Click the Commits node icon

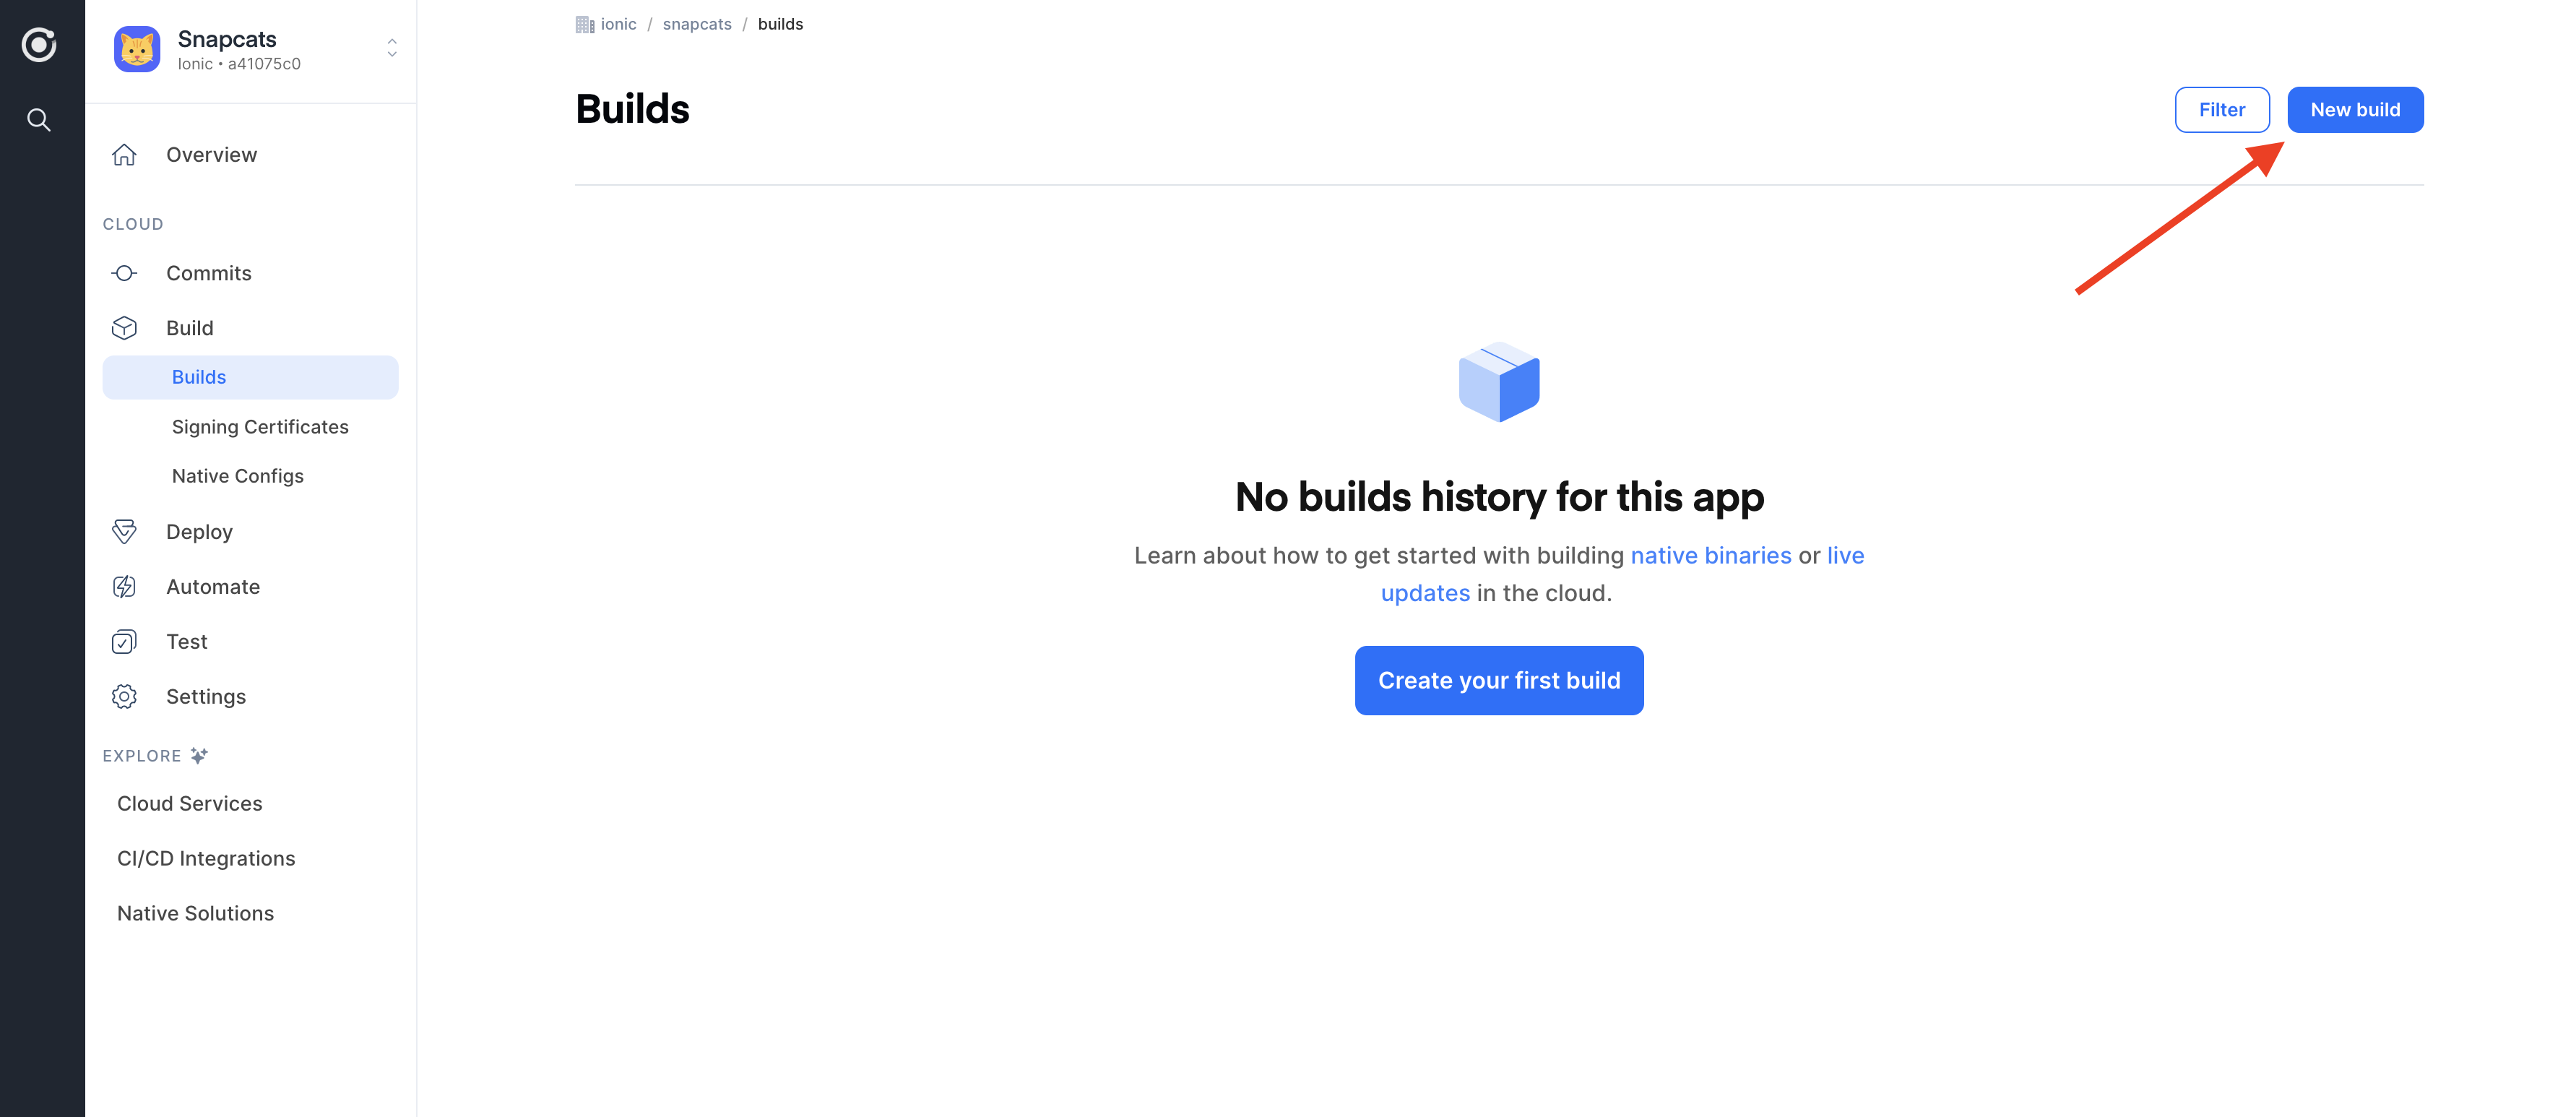tap(124, 273)
